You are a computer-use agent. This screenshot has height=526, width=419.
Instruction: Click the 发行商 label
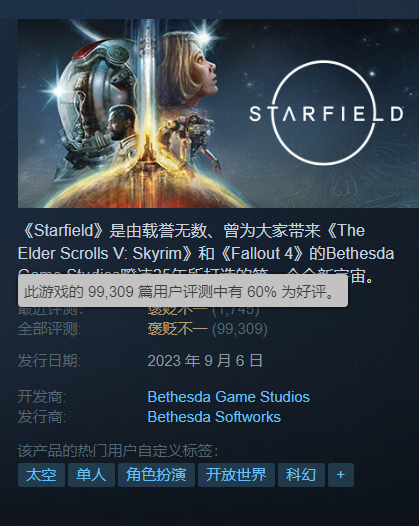point(42,417)
